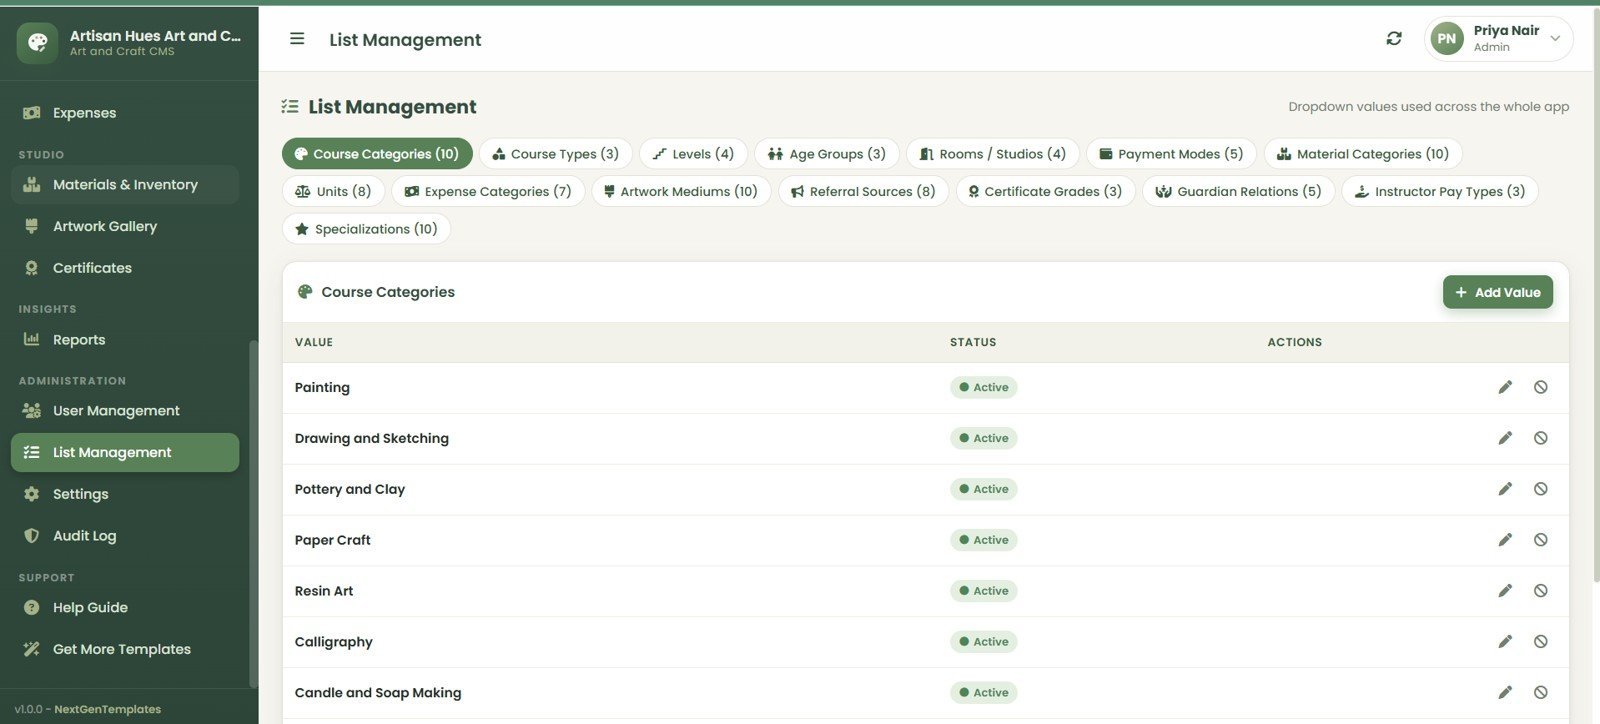Edit the Paper Craft value
This screenshot has height=724, width=1600.
tap(1505, 540)
